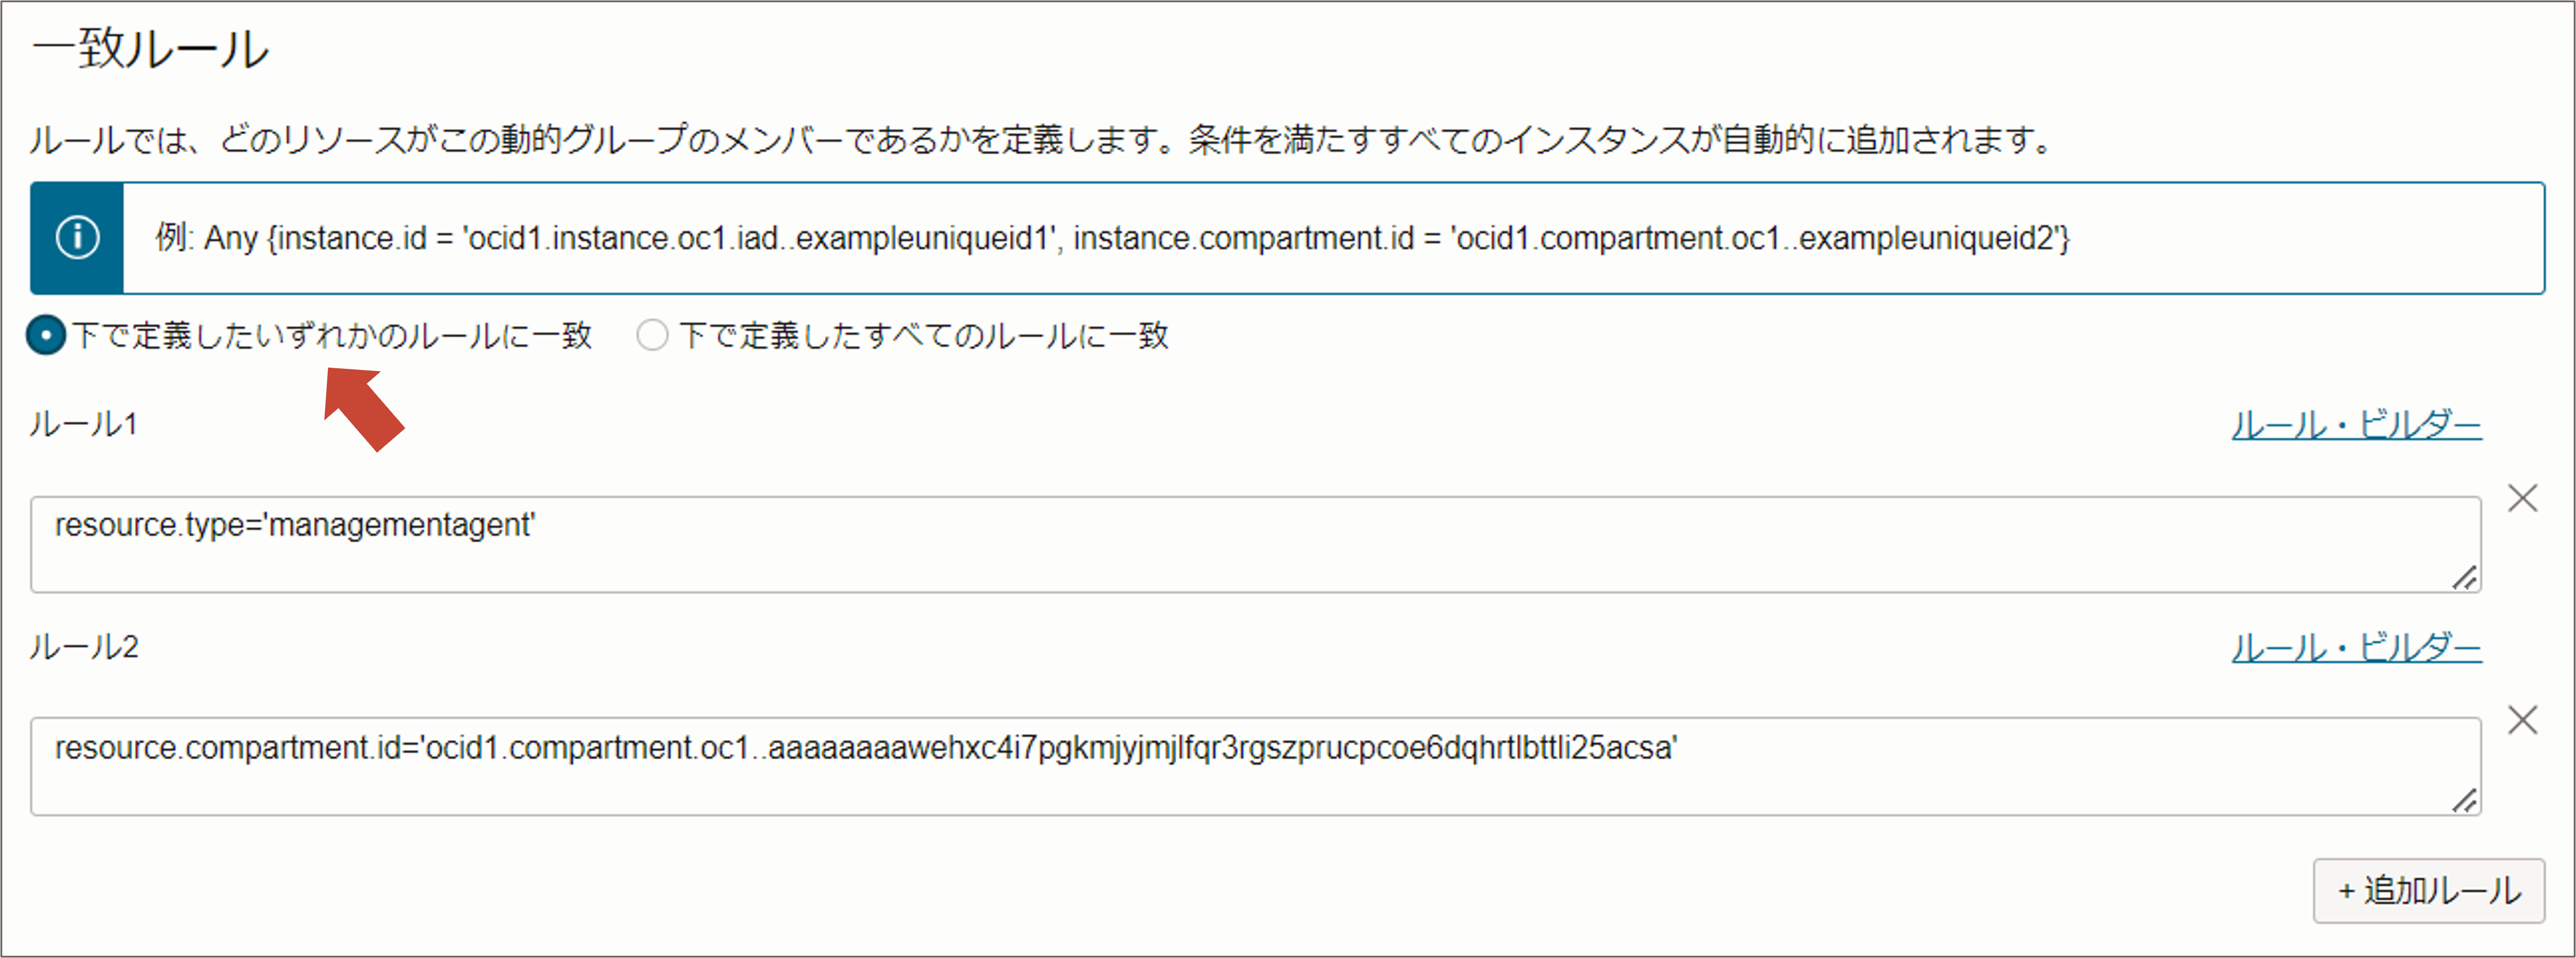Click the resize grip on the ルール2 text area
Screen dimensions: 2576x958
pyautogui.click(x=2464, y=800)
